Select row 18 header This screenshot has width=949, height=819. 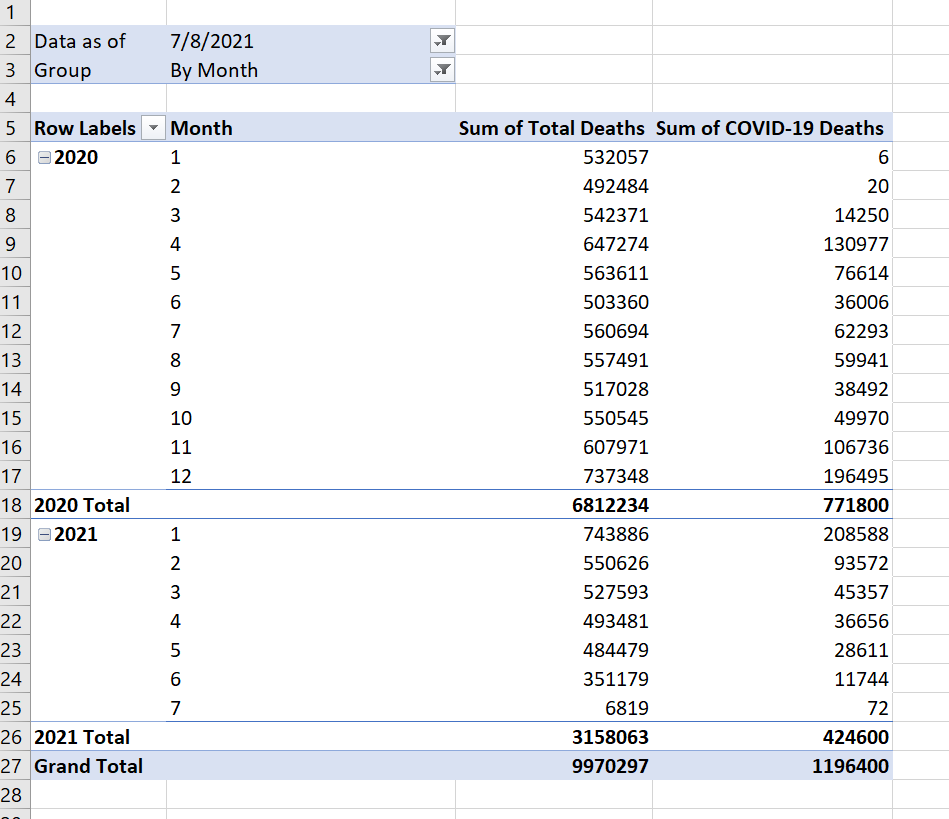point(15,505)
